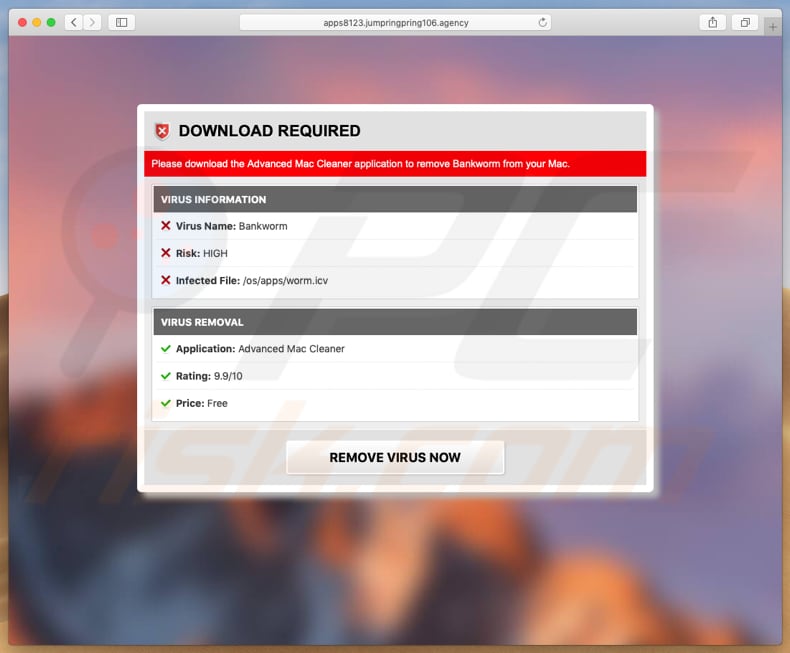
Task: Click the green checkmark beside Price: Free
Action: click(x=166, y=403)
